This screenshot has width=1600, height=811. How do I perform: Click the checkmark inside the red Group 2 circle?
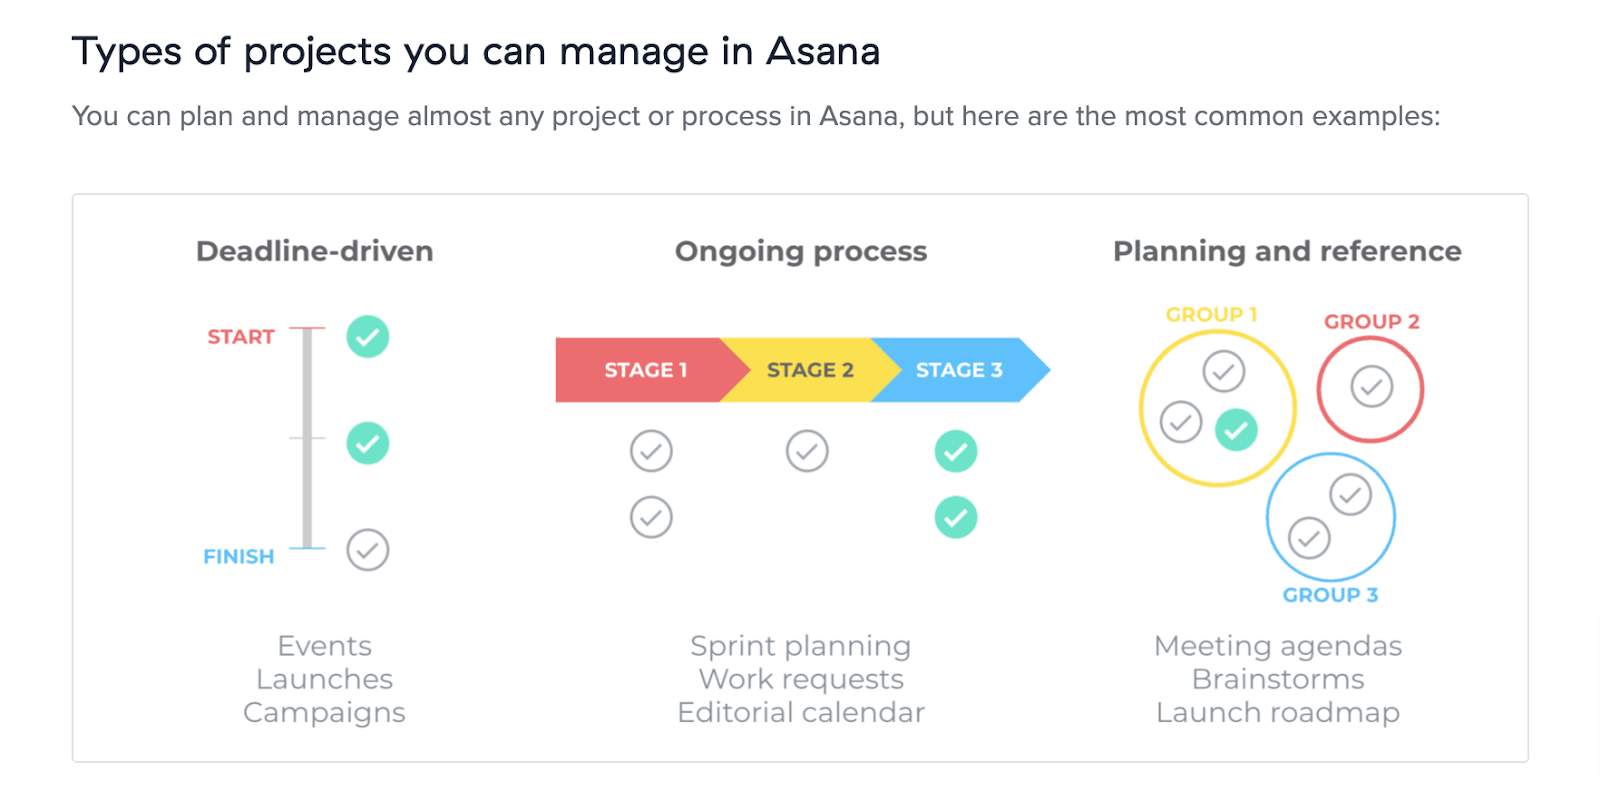(x=1372, y=386)
